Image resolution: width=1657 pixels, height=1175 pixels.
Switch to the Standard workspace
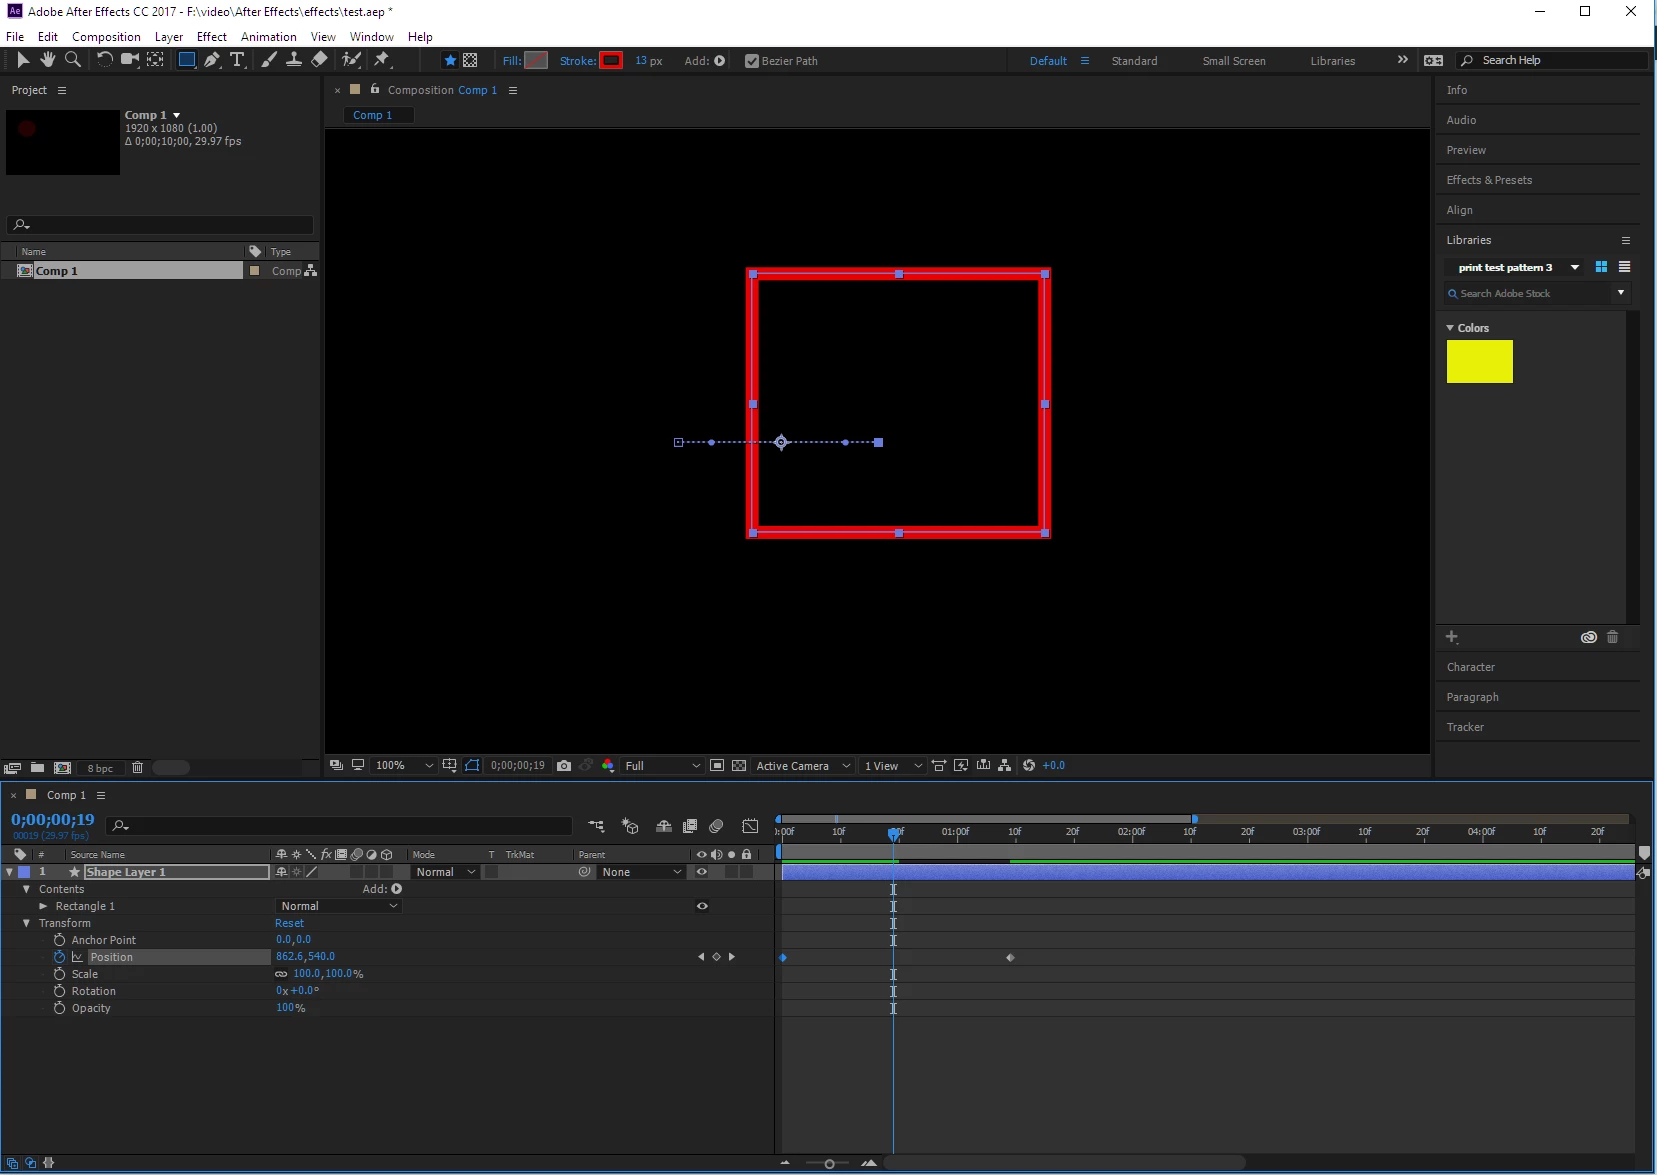click(1134, 61)
